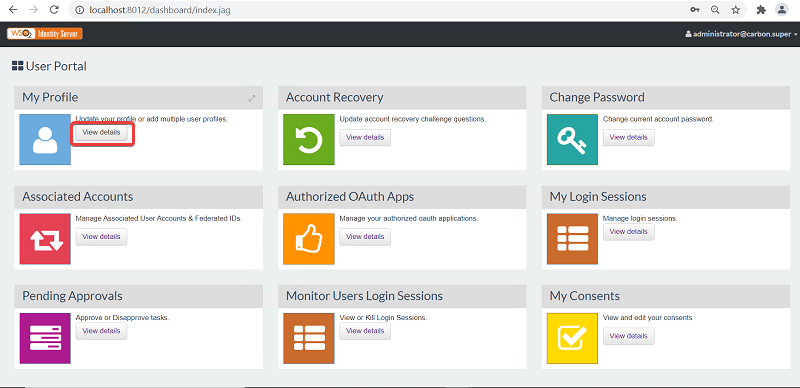The width and height of the screenshot is (800, 388).
Task: Open View details under My Profile
Action: point(102,132)
